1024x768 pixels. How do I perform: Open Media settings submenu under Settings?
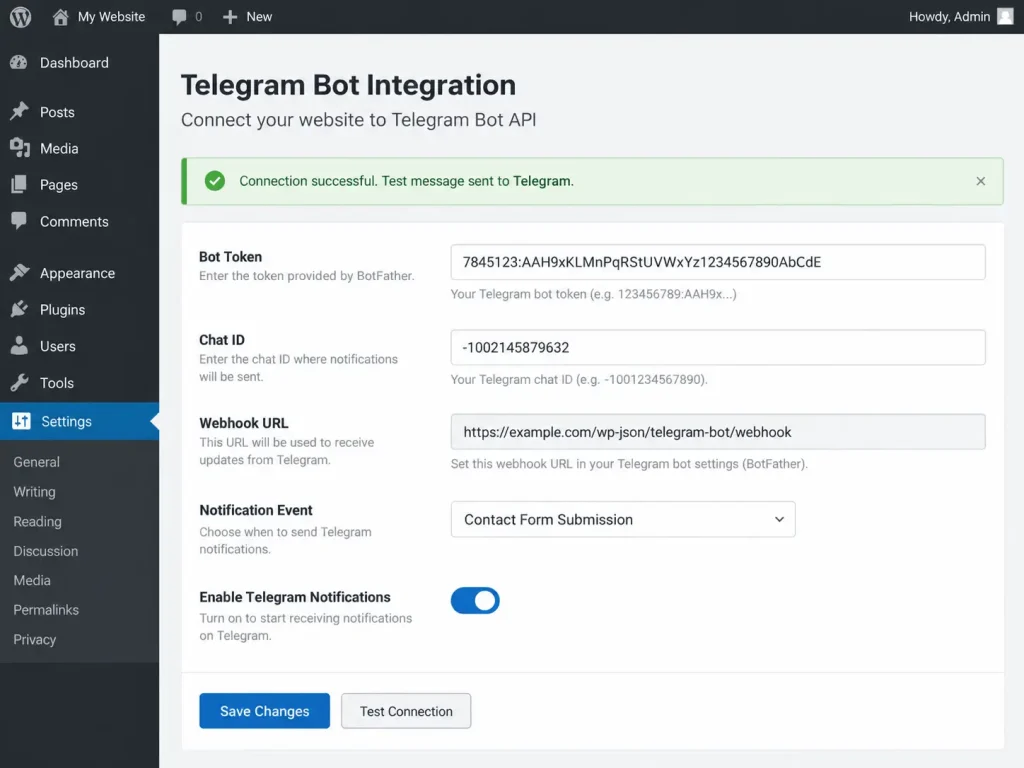pyautogui.click(x=32, y=580)
